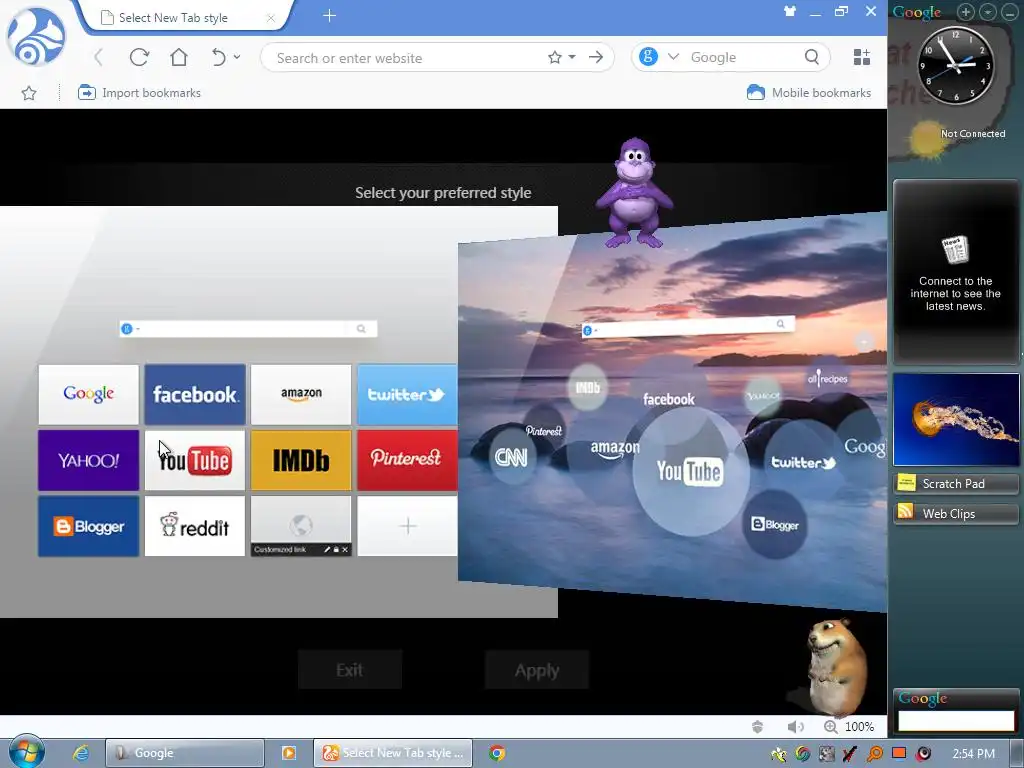Open the skin shirt icon in title bar
Screen dimensions: 1024x768
click(x=790, y=11)
